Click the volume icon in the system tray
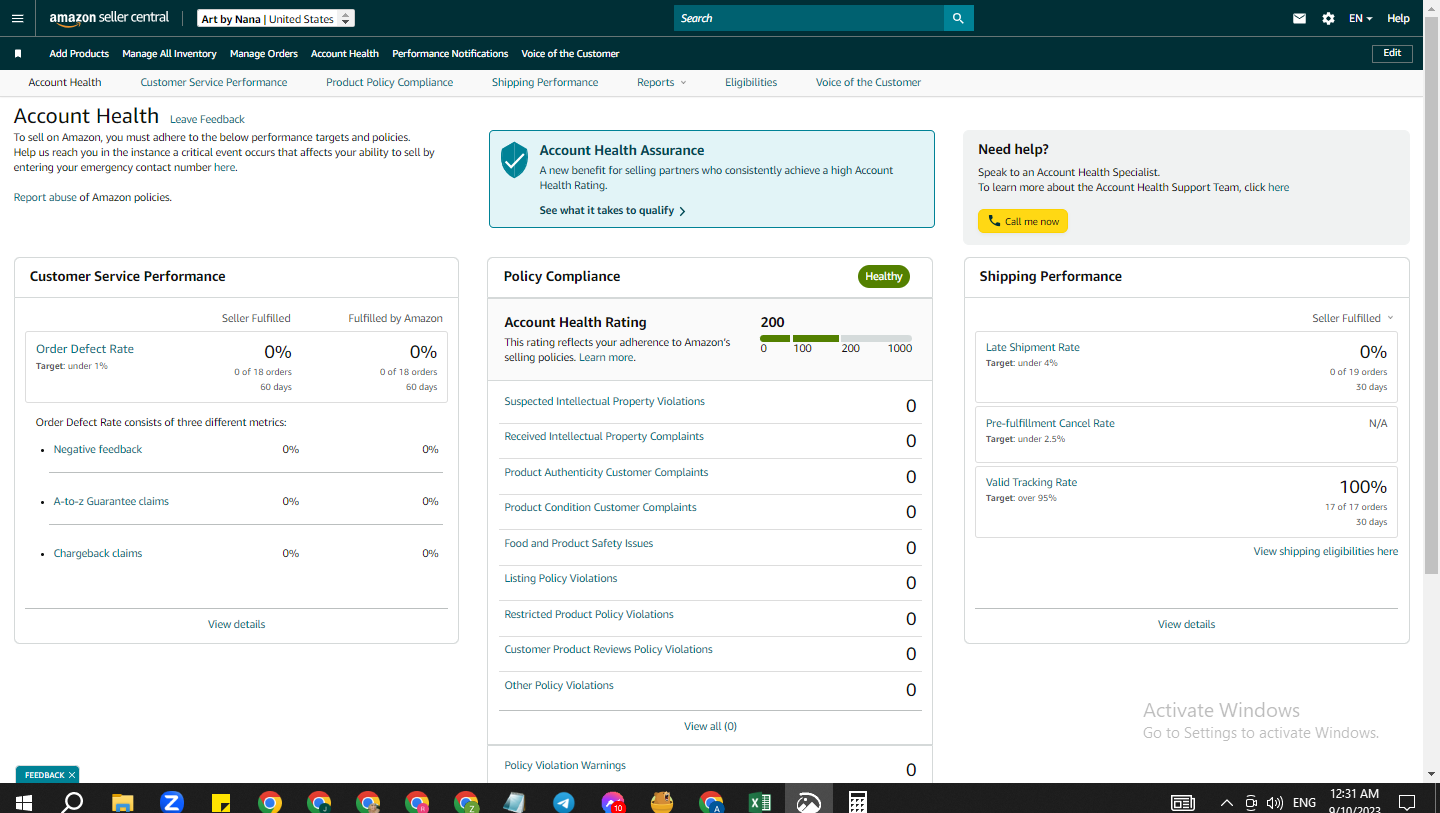The width and height of the screenshot is (1440, 813). click(1274, 802)
